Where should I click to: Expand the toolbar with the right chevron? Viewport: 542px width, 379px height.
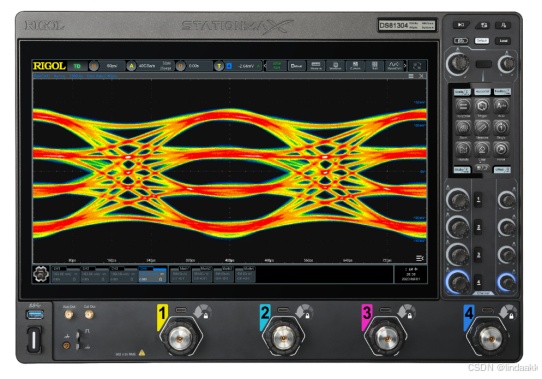[405, 65]
